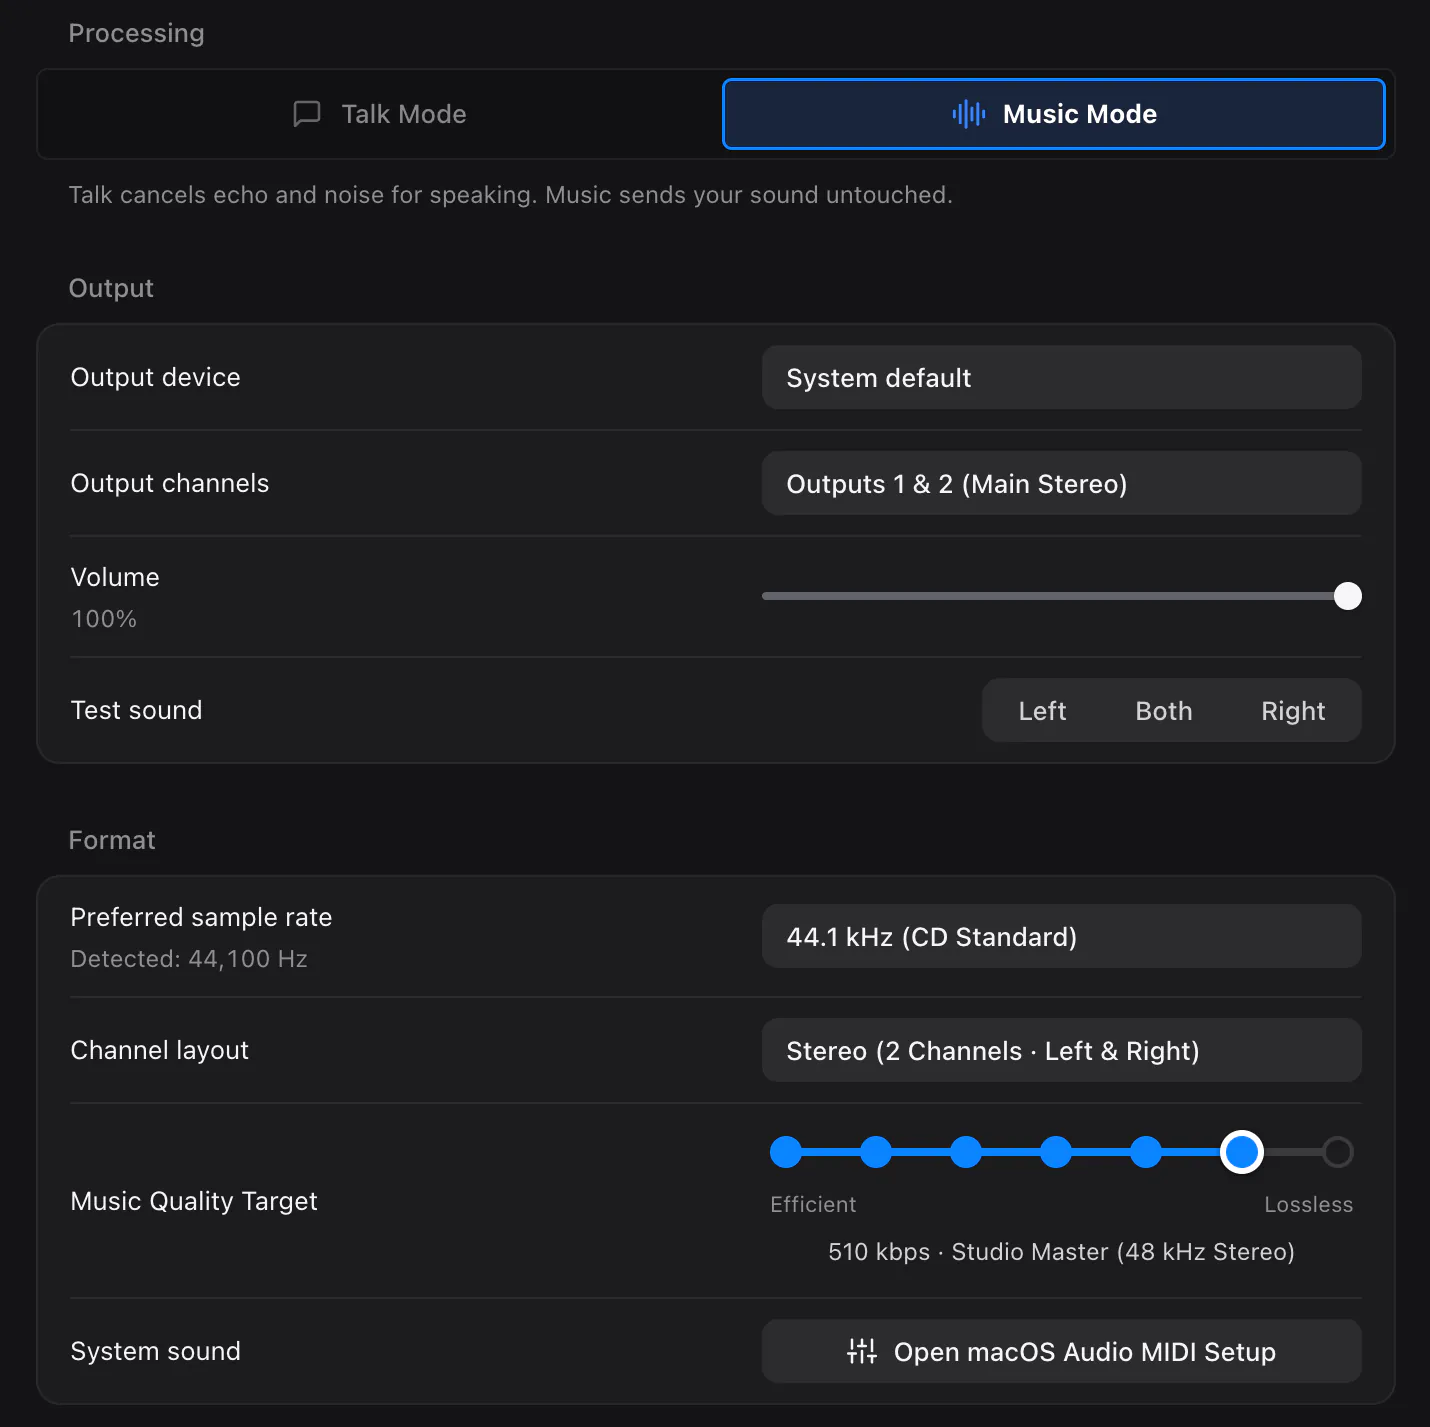Click the 'Test sound' label

tap(136, 710)
